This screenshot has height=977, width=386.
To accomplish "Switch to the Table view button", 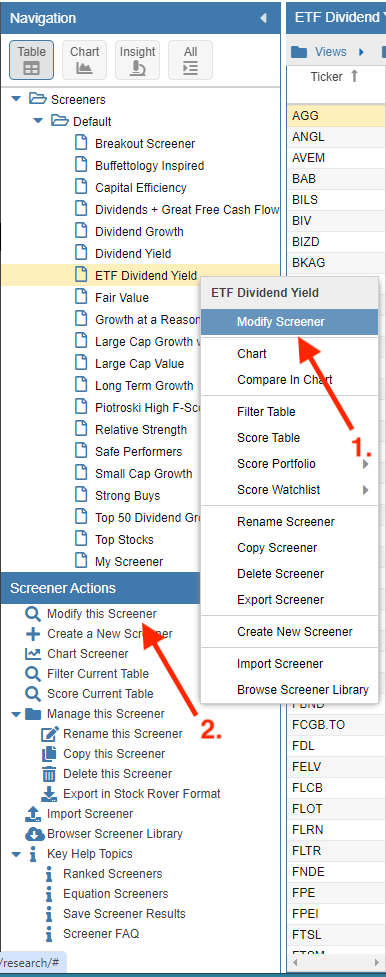I will (x=31, y=60).
